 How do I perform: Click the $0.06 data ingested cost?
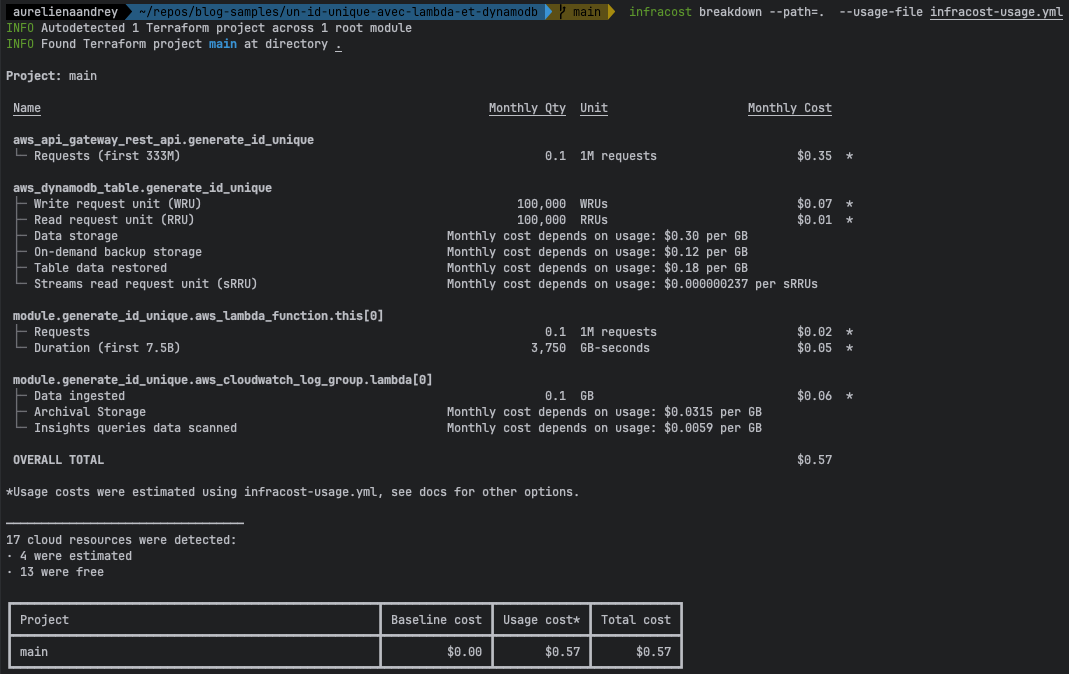814,396
